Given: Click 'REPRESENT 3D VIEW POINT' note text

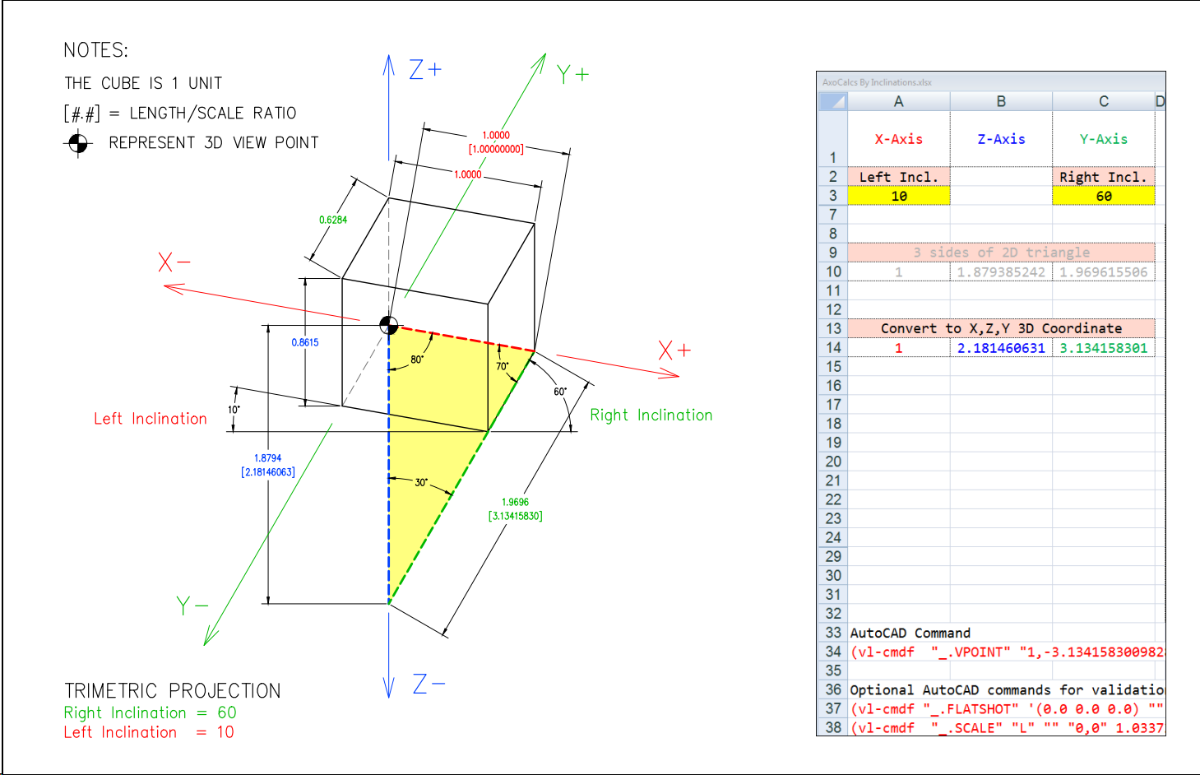Looking at the screenshot, I should click(213, 143).
